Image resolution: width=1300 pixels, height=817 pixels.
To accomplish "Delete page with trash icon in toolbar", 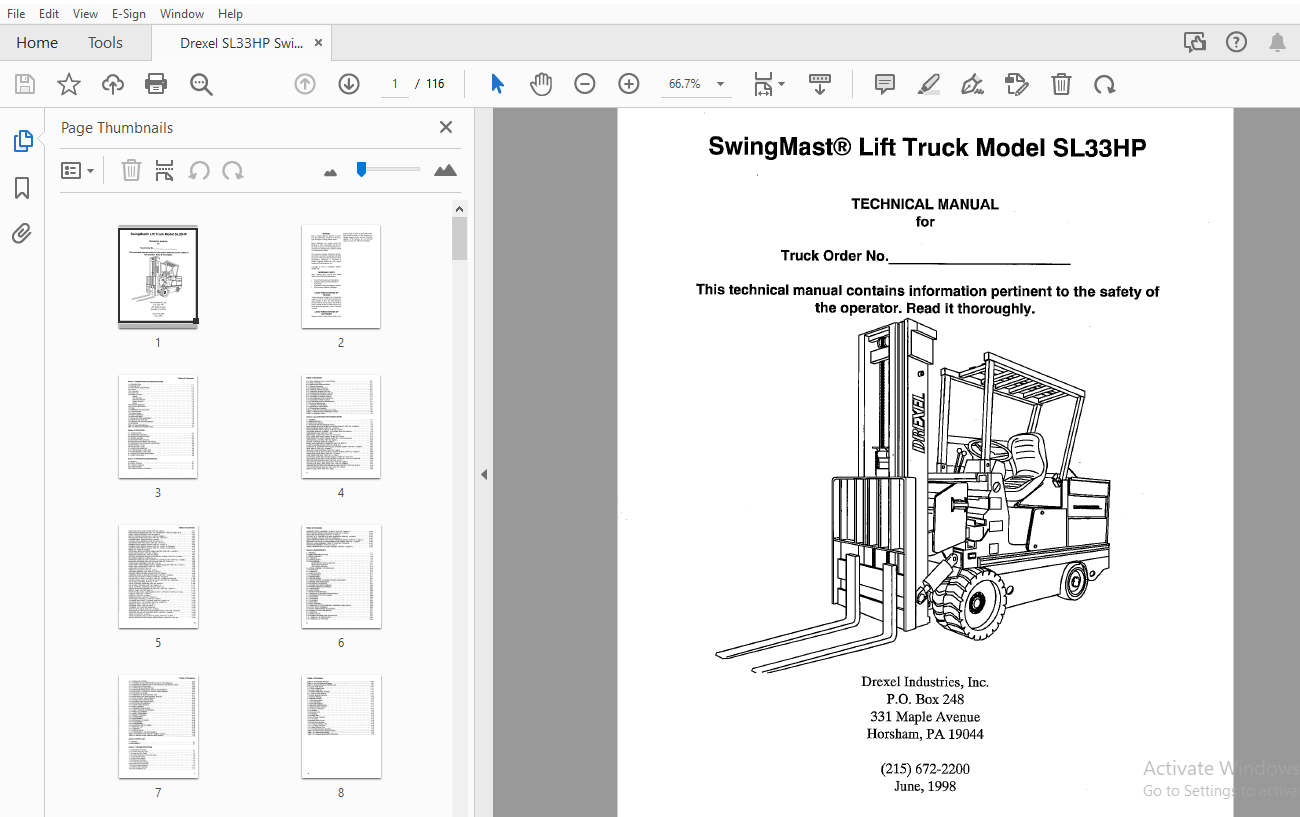I will coord(1061,84).
